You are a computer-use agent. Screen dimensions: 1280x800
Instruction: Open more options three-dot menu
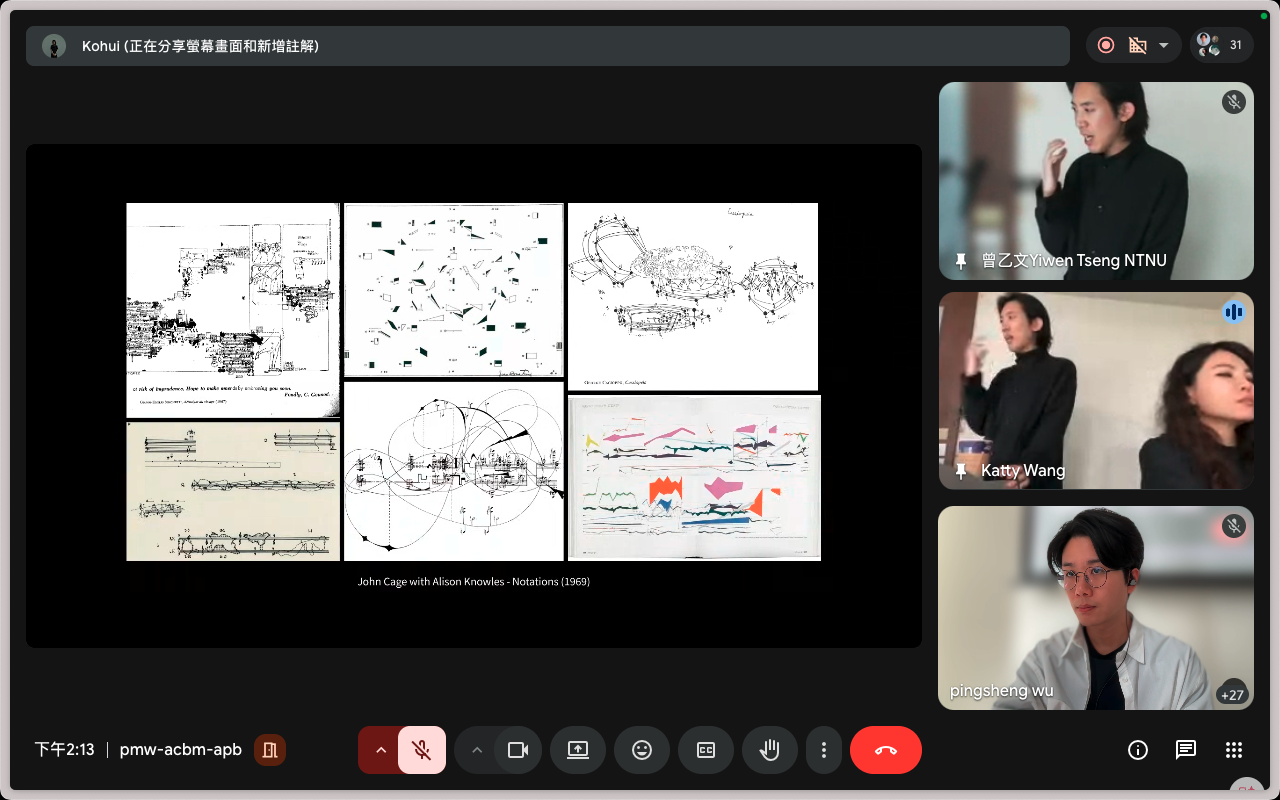[x=824, y=750]
